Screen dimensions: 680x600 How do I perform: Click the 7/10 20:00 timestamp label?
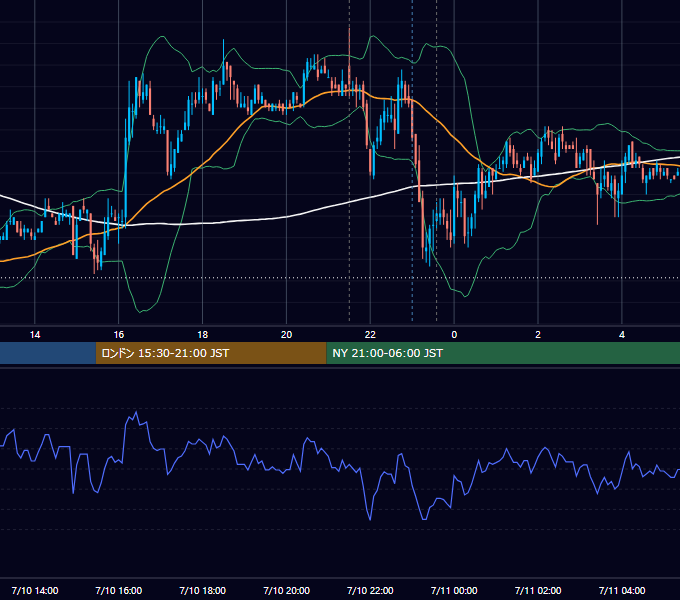(x=286, y=590)
